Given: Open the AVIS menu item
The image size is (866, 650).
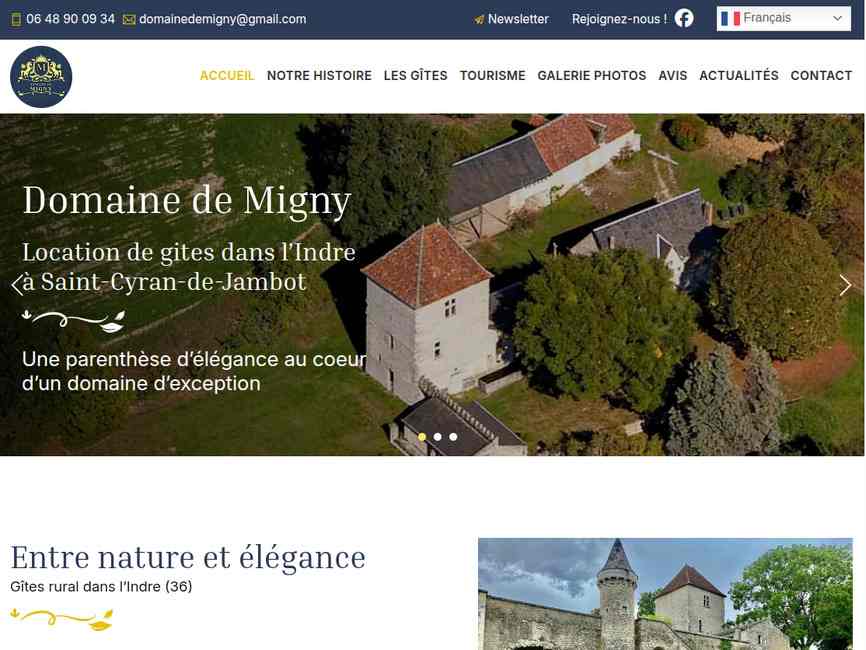Looking at the screenshot, I should point(673,76).
